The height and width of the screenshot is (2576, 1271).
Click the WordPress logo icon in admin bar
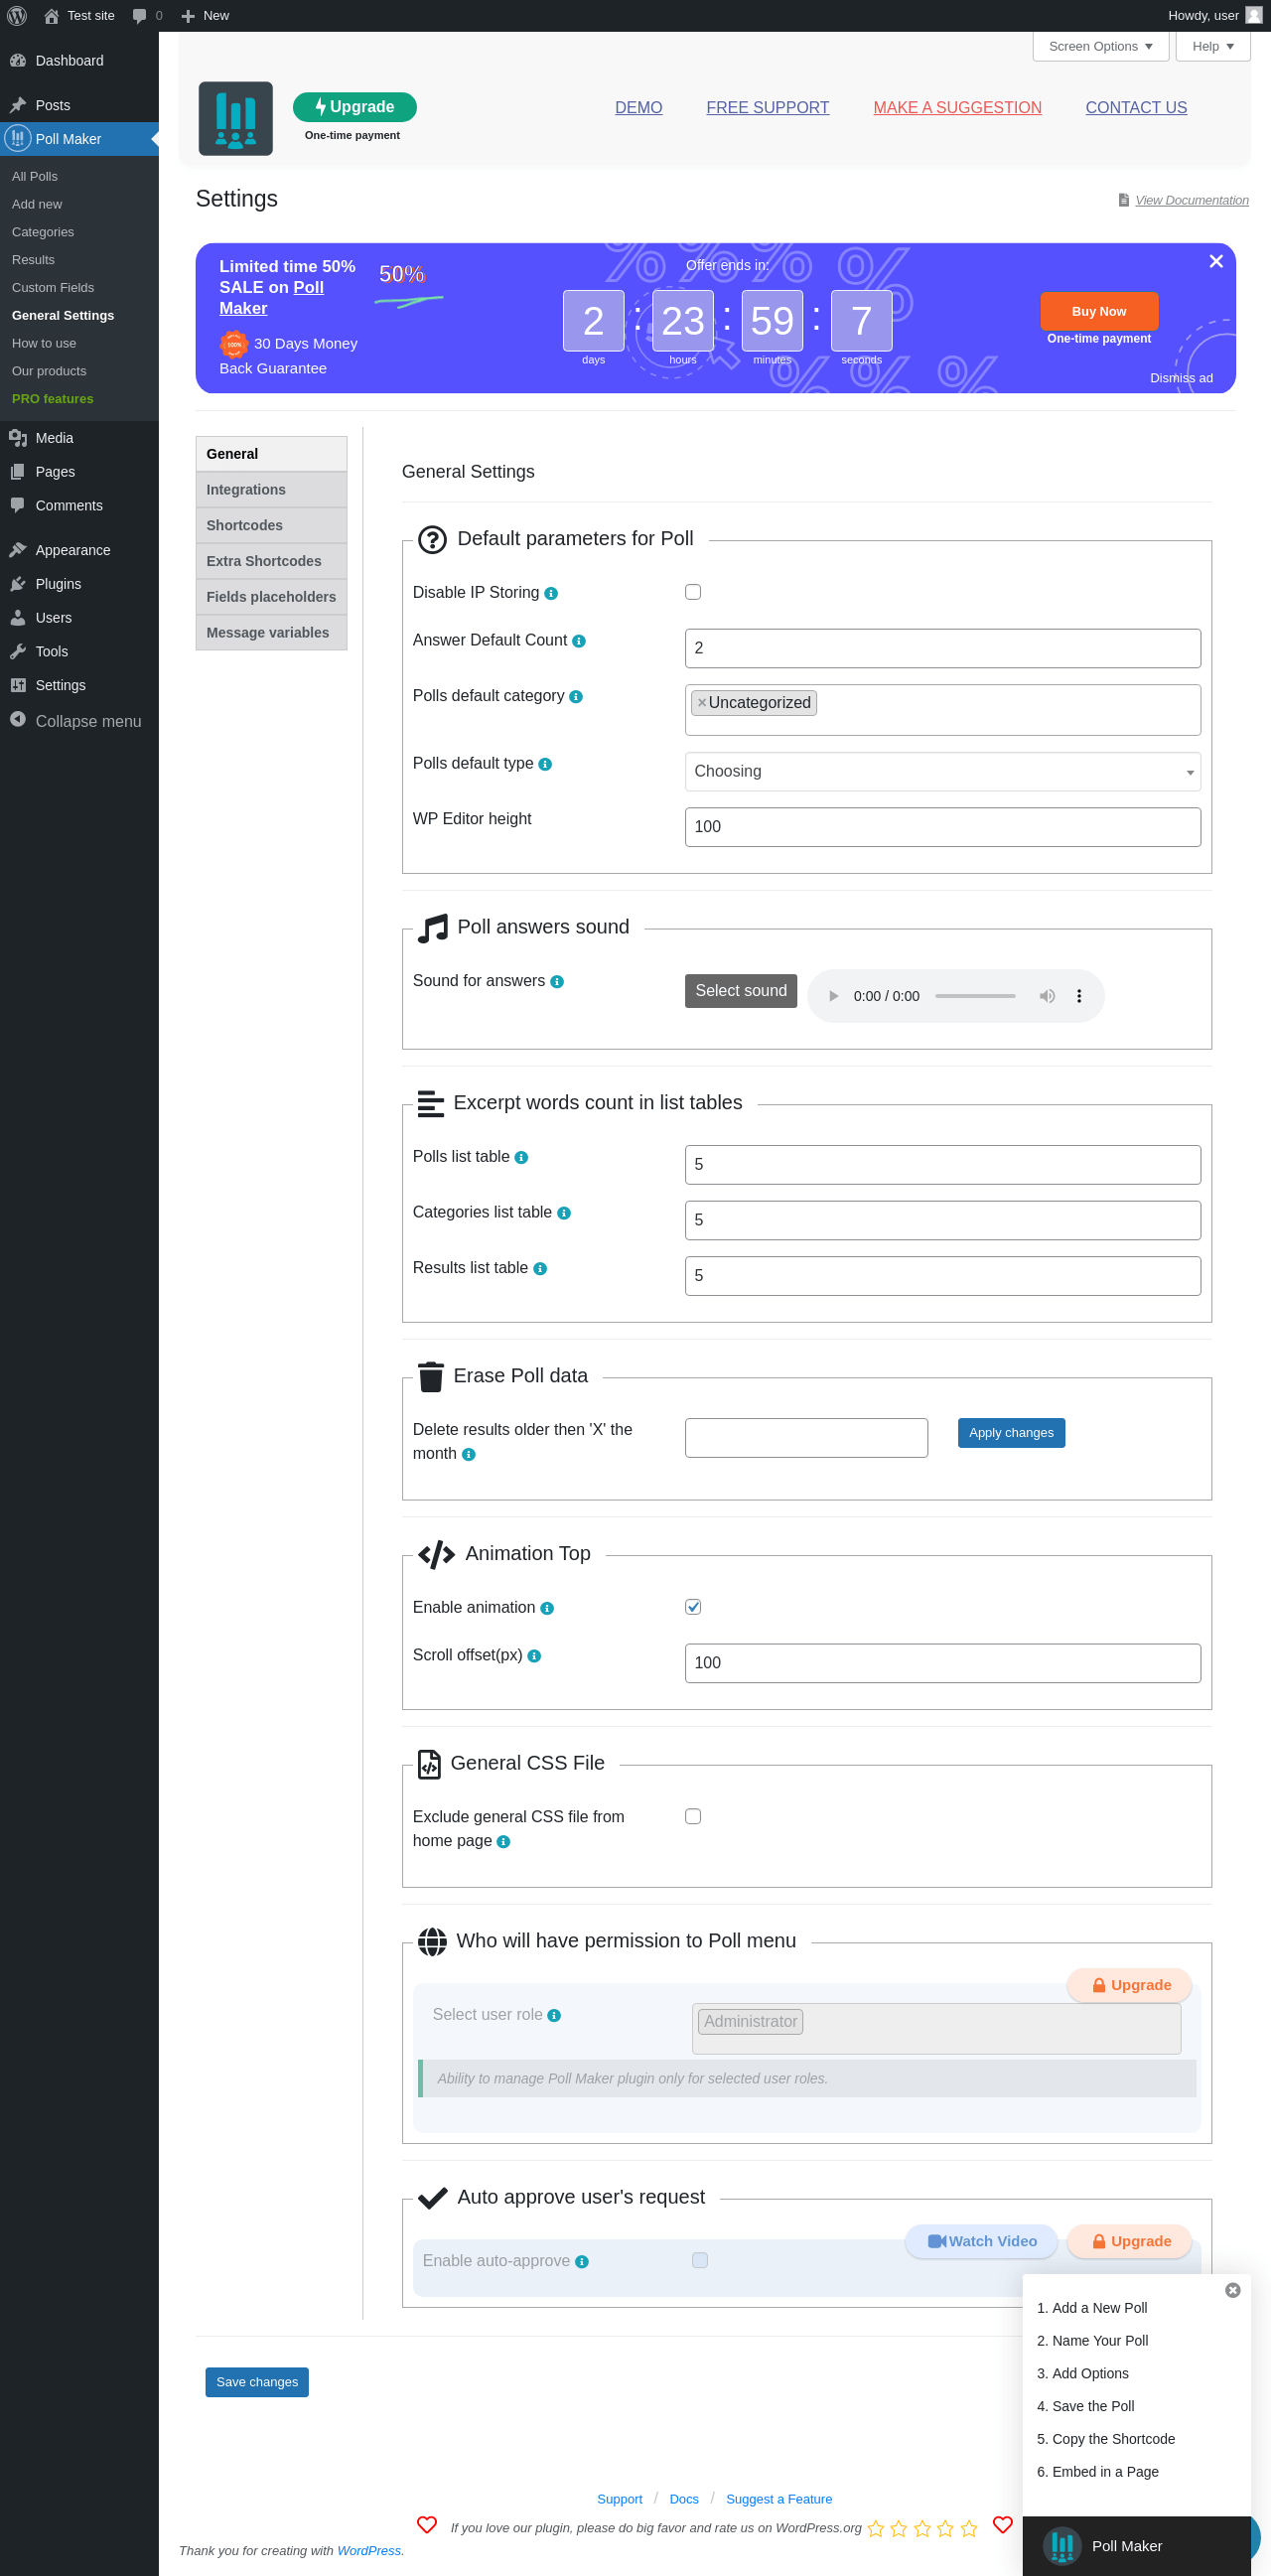17,15
